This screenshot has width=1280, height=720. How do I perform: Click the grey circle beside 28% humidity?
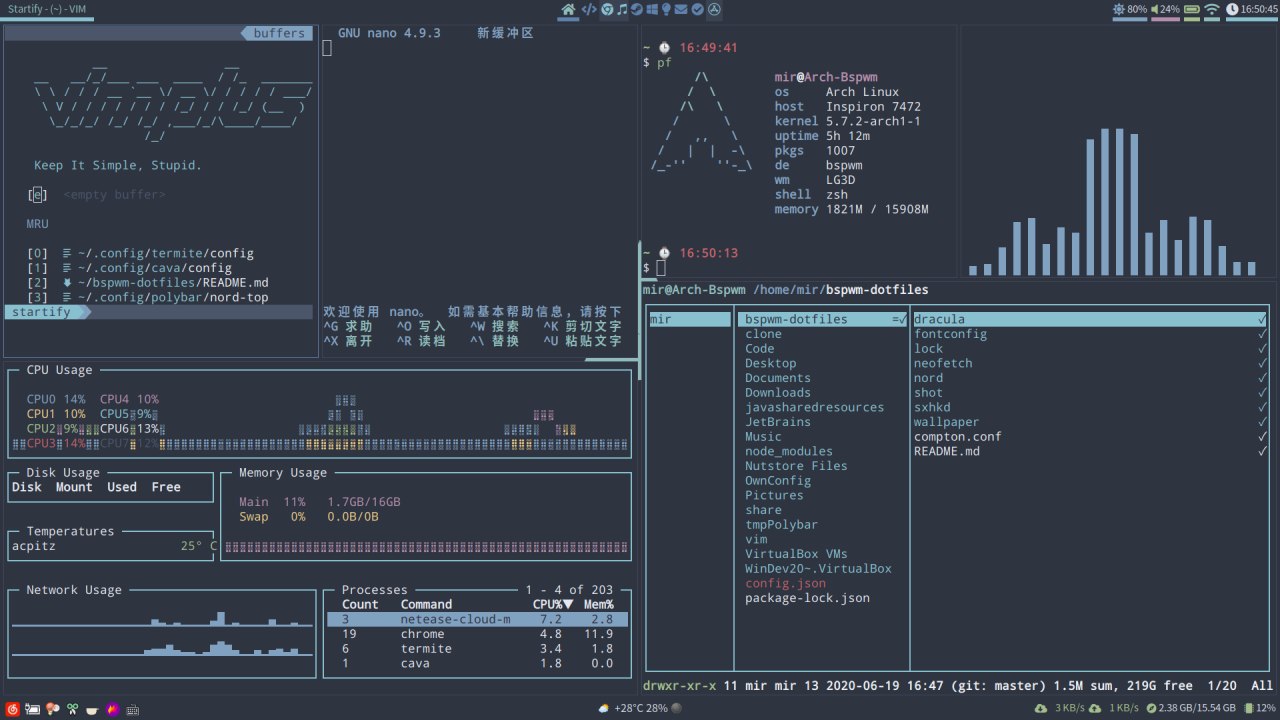coord(677,709)
